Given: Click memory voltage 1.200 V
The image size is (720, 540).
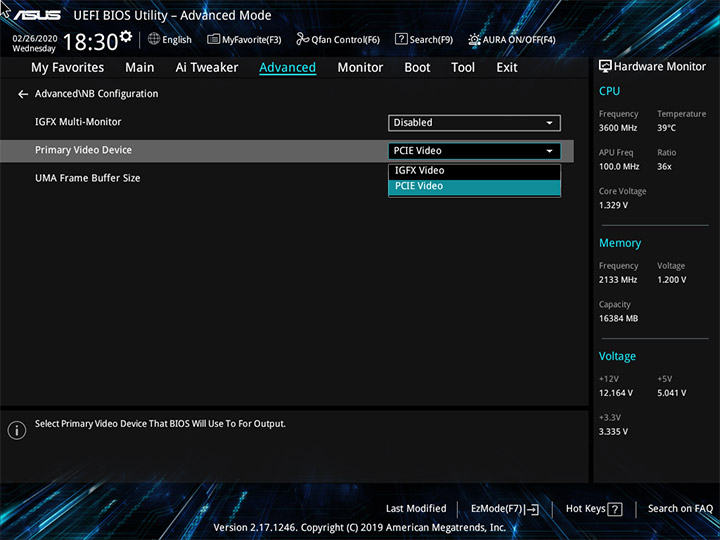Looking at the screenshot, I should pos(671,280).
